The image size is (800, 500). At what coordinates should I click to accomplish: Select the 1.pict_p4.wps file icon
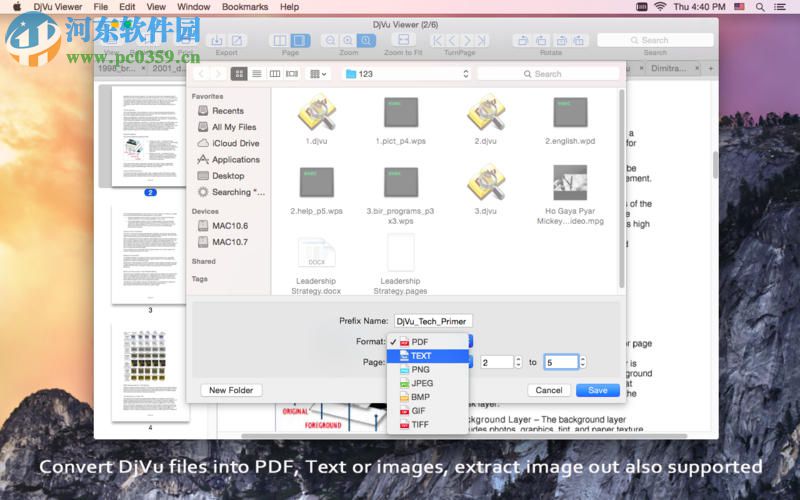[401, 112]
